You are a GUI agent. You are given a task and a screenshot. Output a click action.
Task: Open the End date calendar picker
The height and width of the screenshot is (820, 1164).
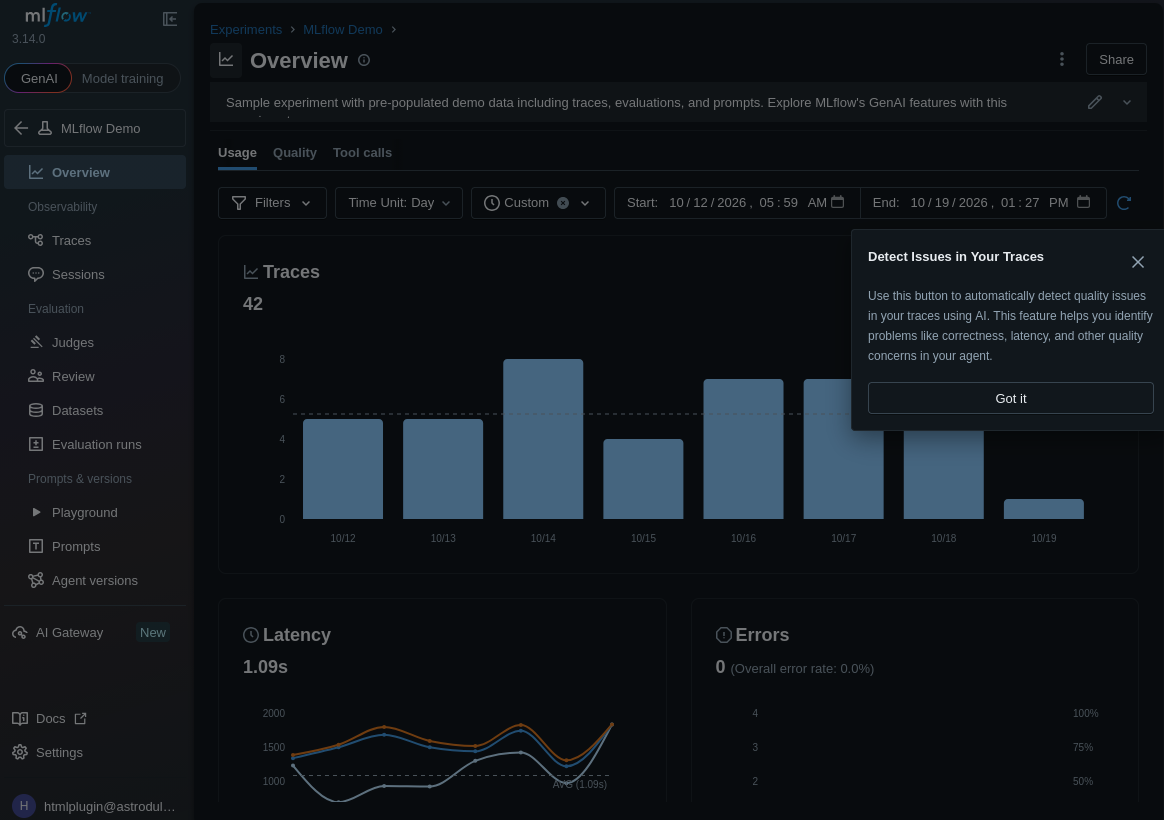coord(1083,202)
